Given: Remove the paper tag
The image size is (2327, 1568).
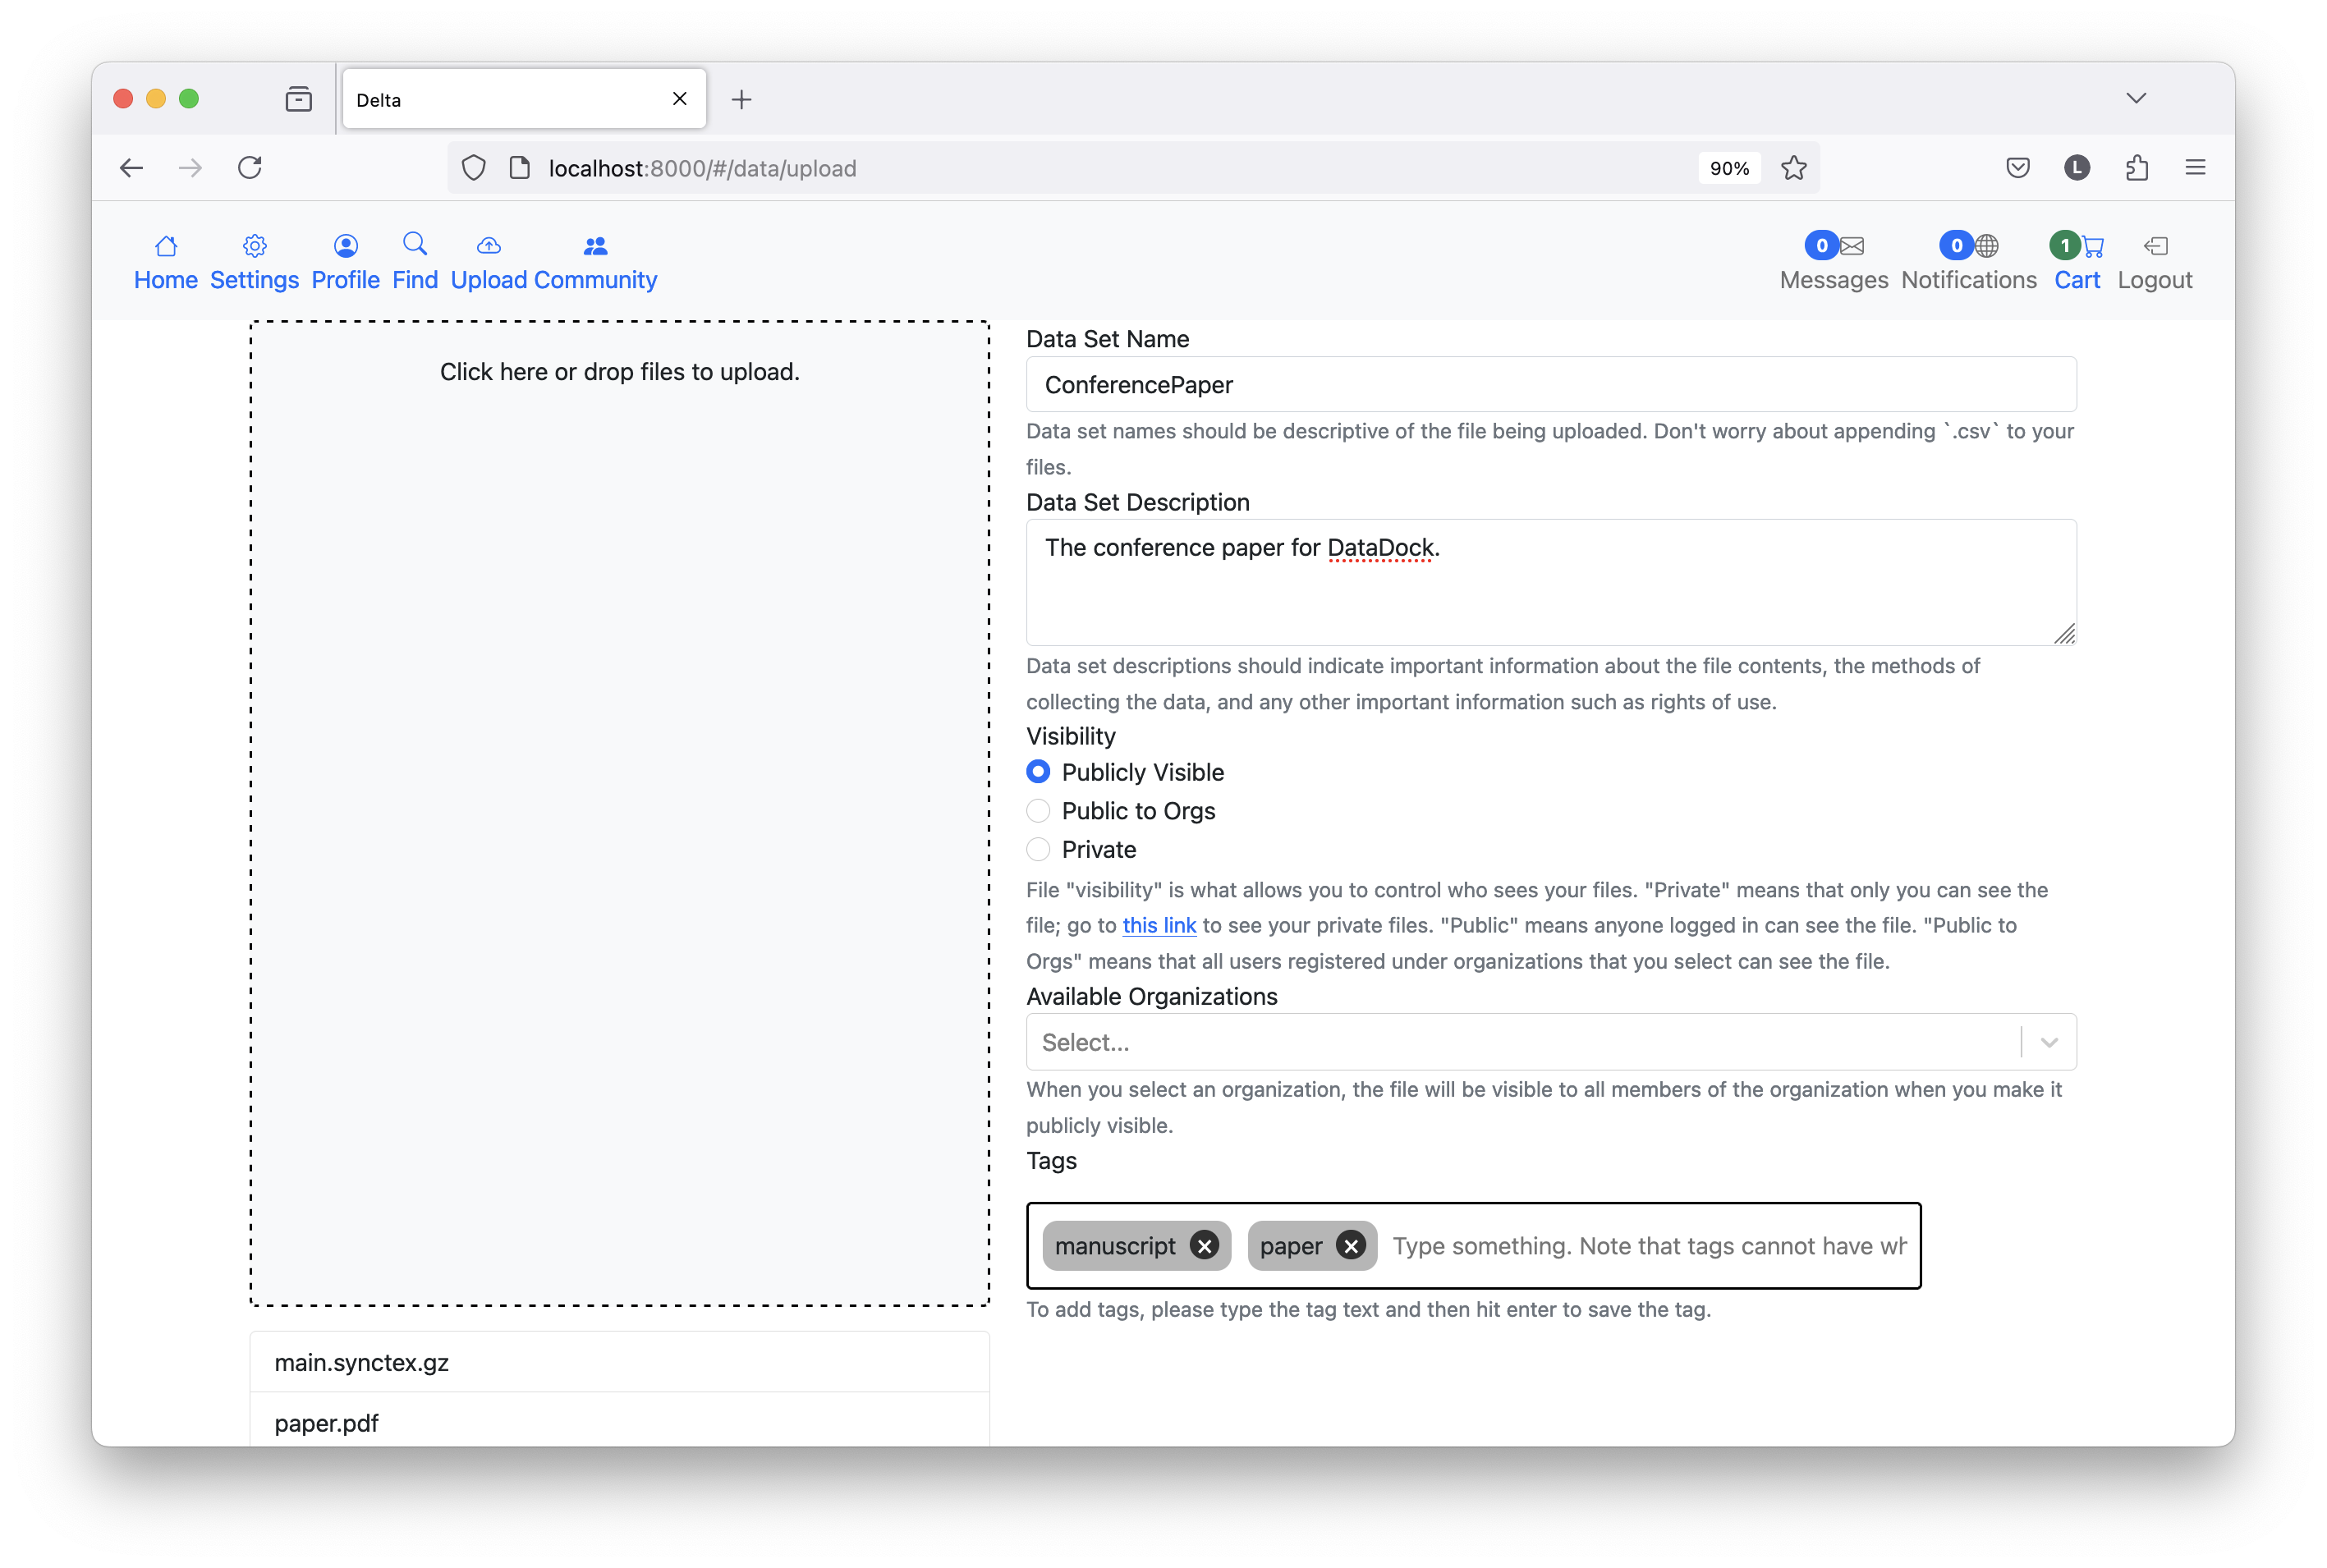Looking at the screenshot, I should pyautogui.click(x=1350, y=1246).
